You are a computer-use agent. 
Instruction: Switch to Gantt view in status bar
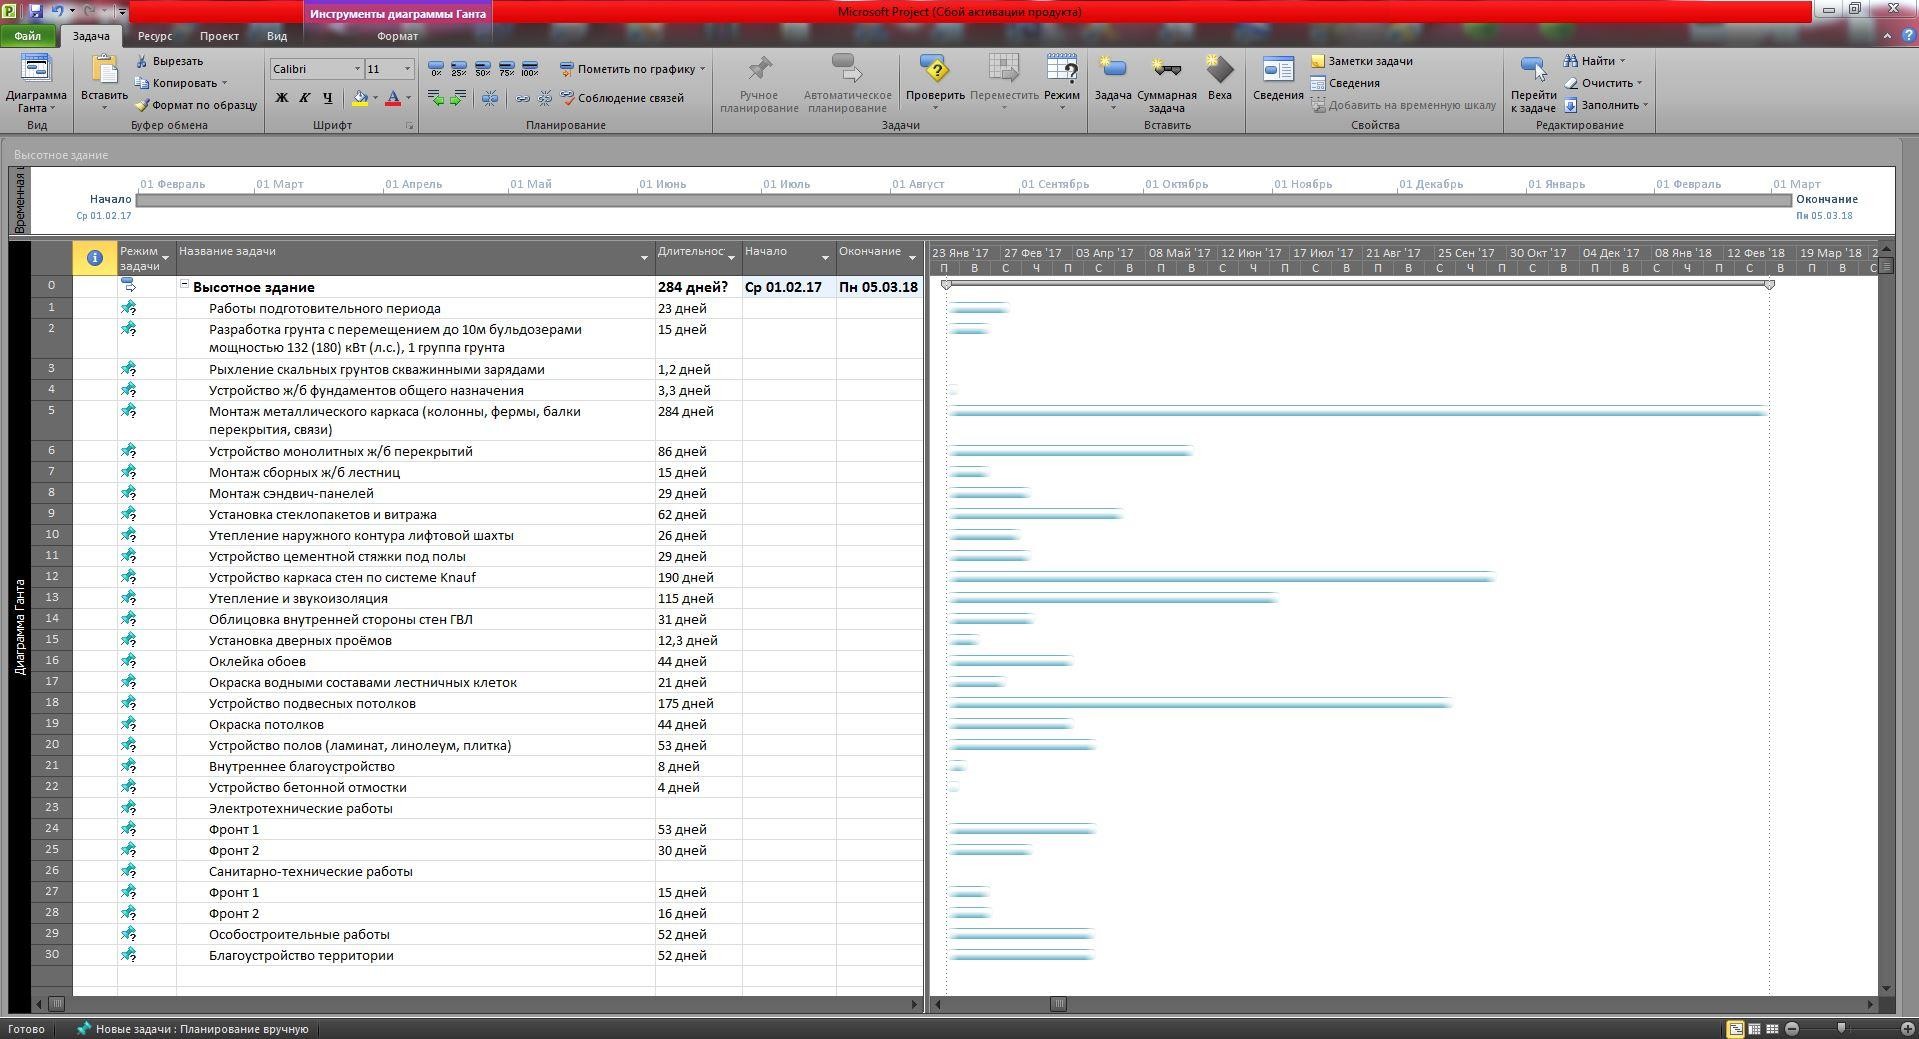click(x=1735, y=1029)
